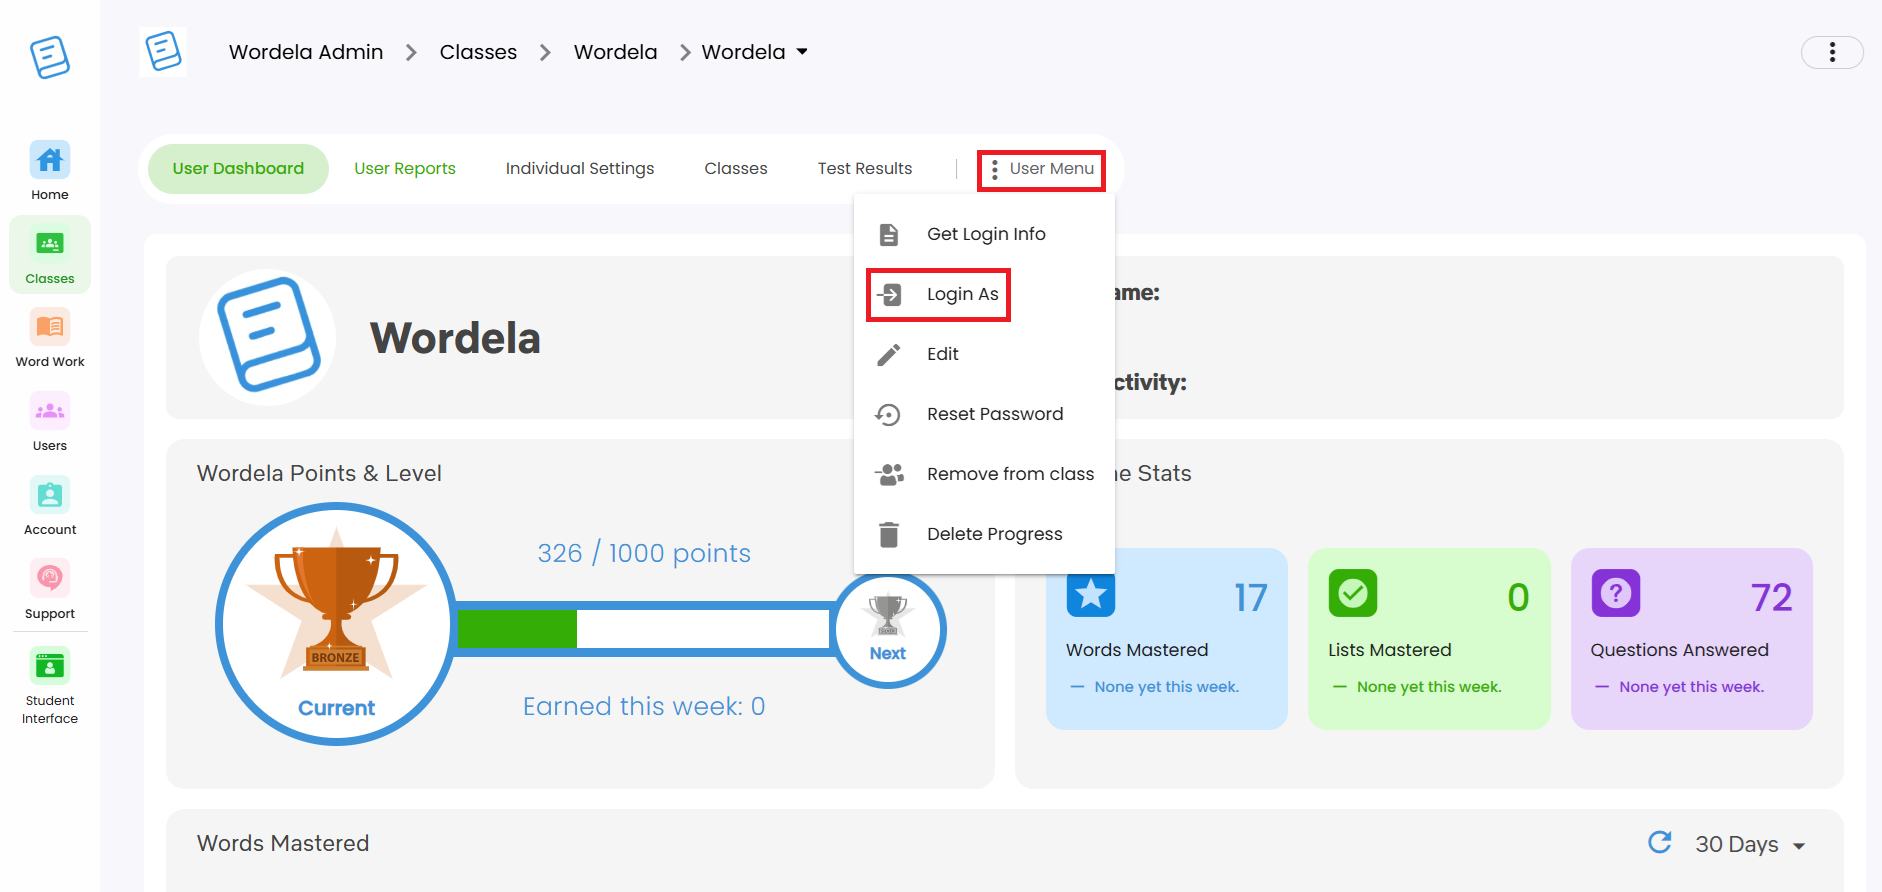Expand the Wordela breadcrumb dropdown arrow
Image resolution: width=1882 pixels, height=892 pixels.
click(x=802, y=52)
